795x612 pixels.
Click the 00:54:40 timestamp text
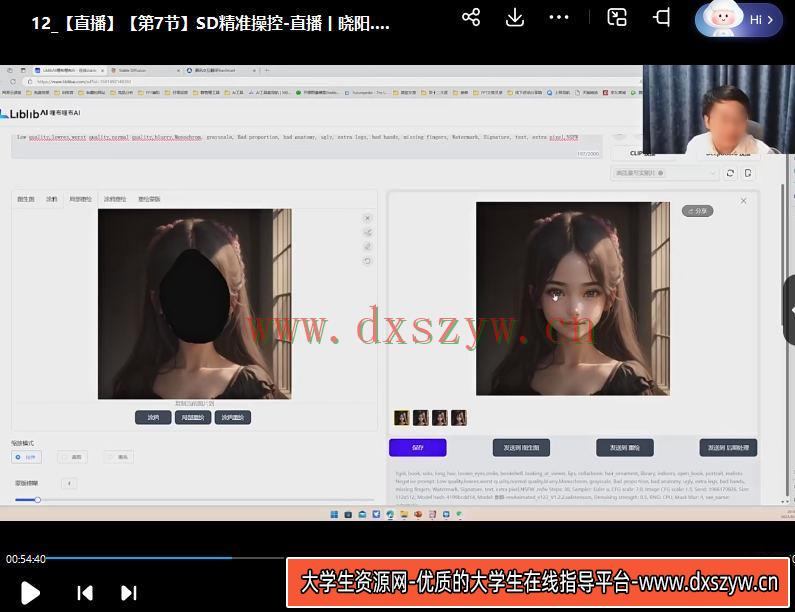click(26, 559)
